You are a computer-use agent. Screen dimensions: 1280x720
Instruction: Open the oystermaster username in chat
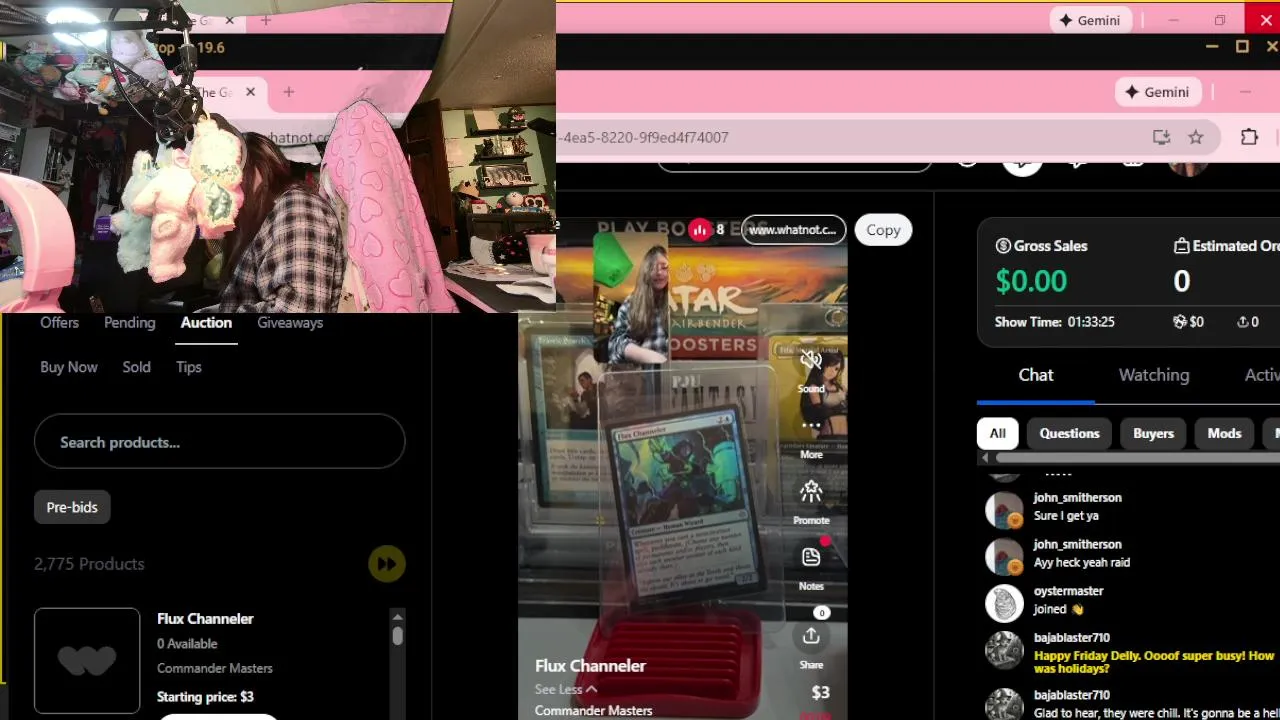pos(1068,591)
